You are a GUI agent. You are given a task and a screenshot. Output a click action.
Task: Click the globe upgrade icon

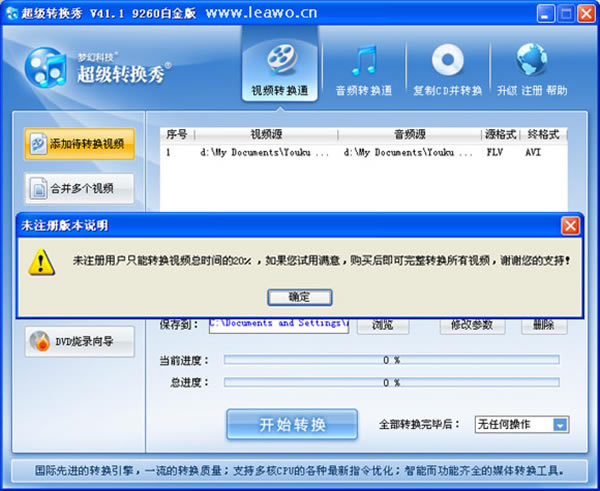click(531, 59)
